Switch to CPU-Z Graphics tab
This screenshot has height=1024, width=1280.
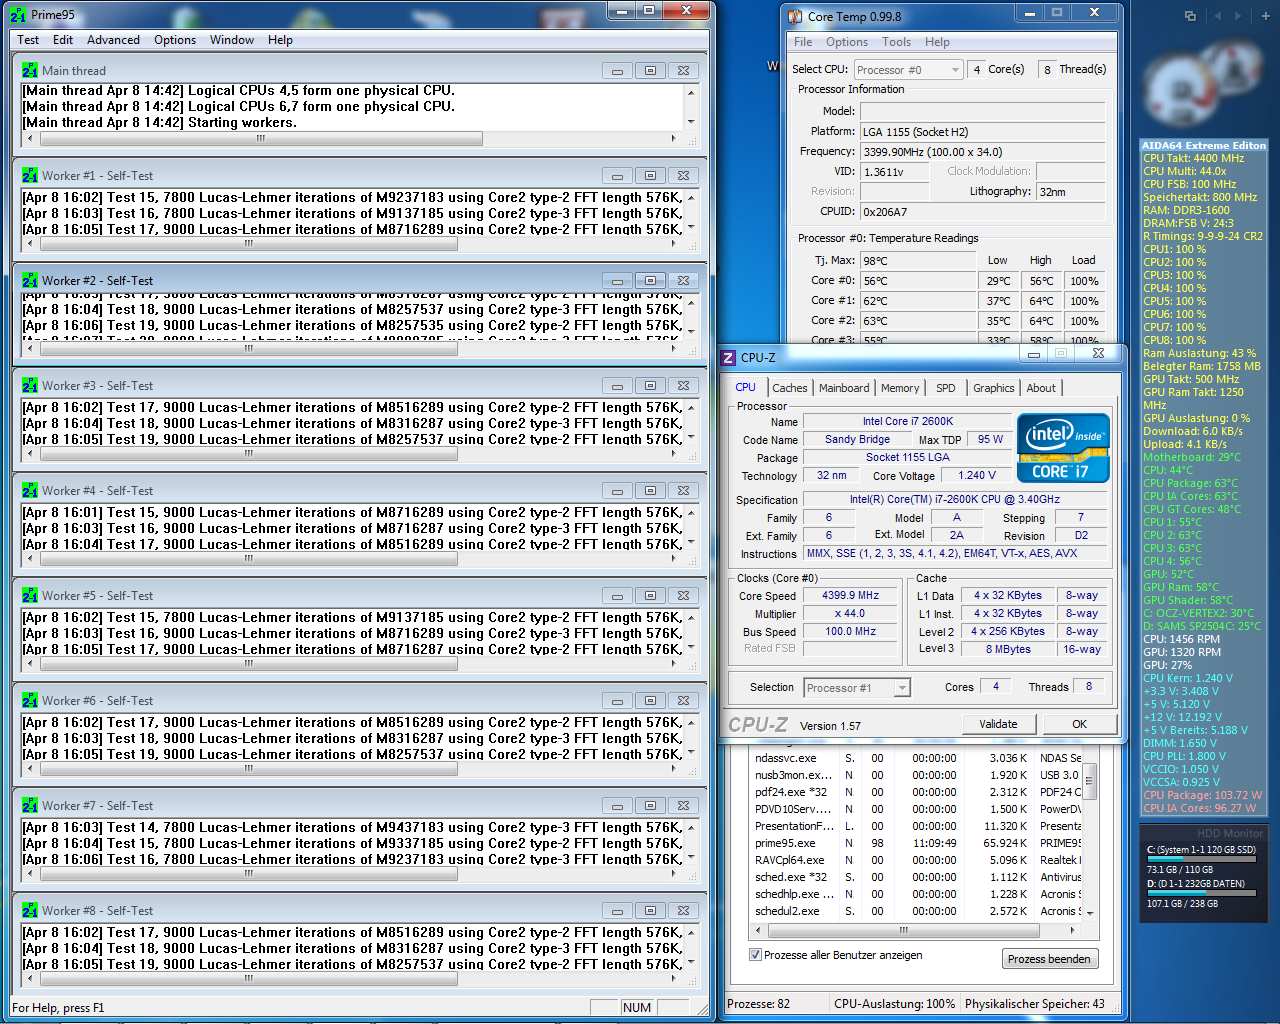pyautogui.click(x=993, y=388)
